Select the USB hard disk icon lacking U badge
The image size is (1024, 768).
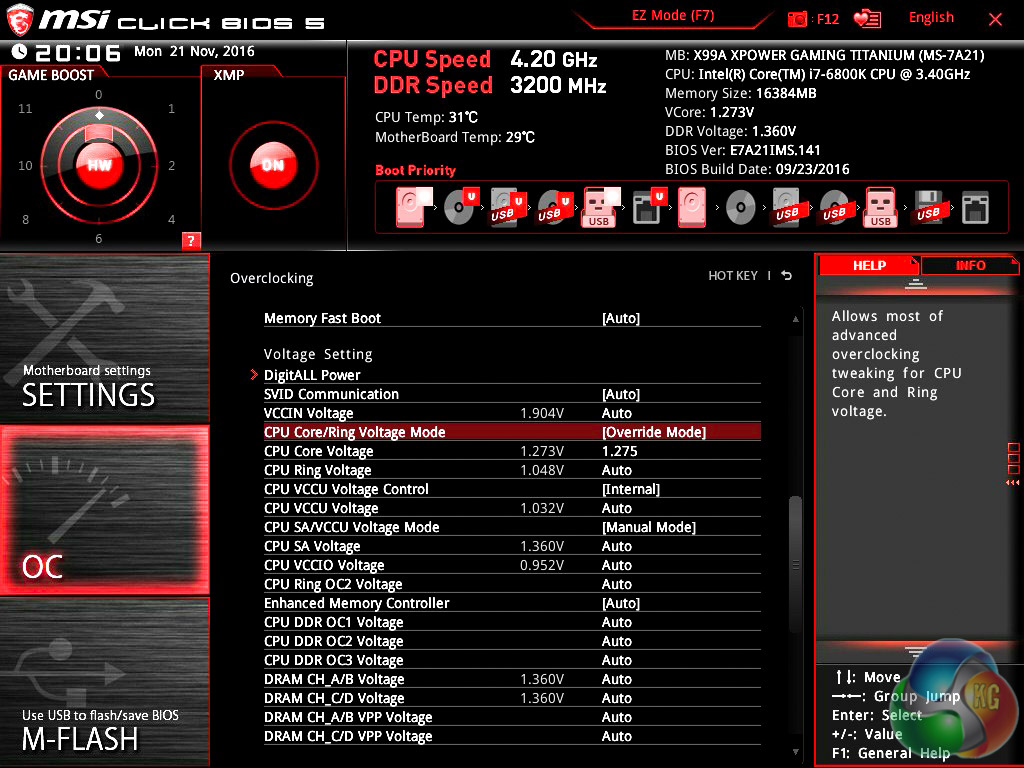(x=788, y=207)
